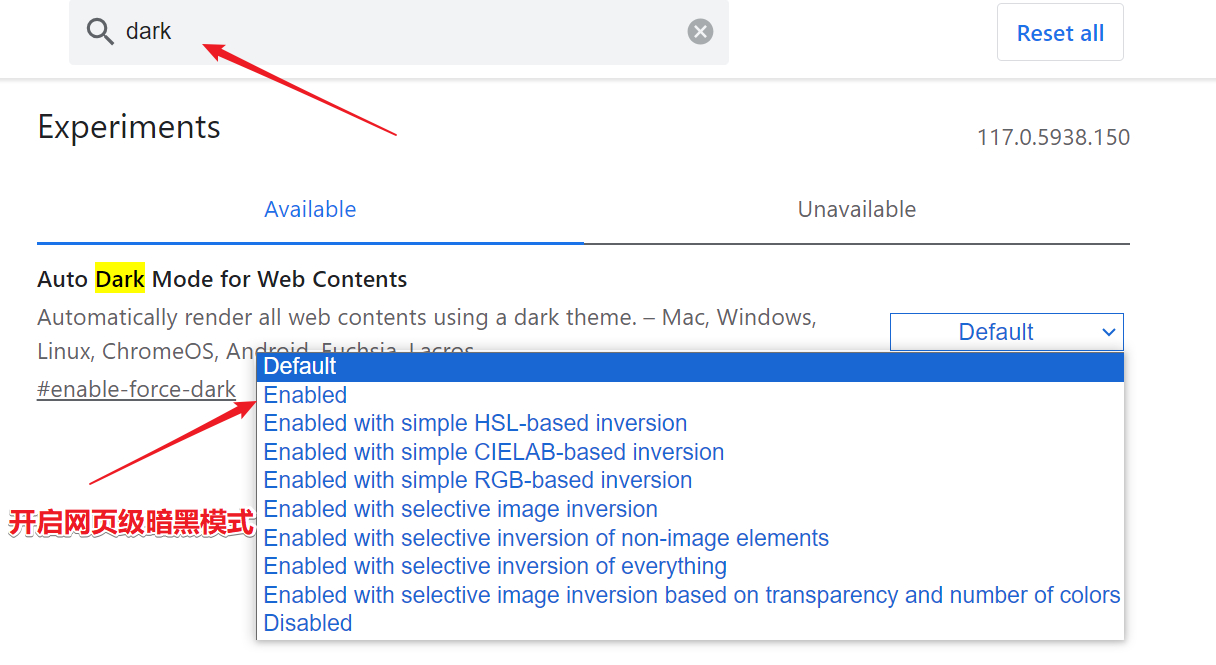The width and height of the screenshot is (1216, 665).
Task: Clear the search field with the X icon
Action: click(x=700, y=32)
